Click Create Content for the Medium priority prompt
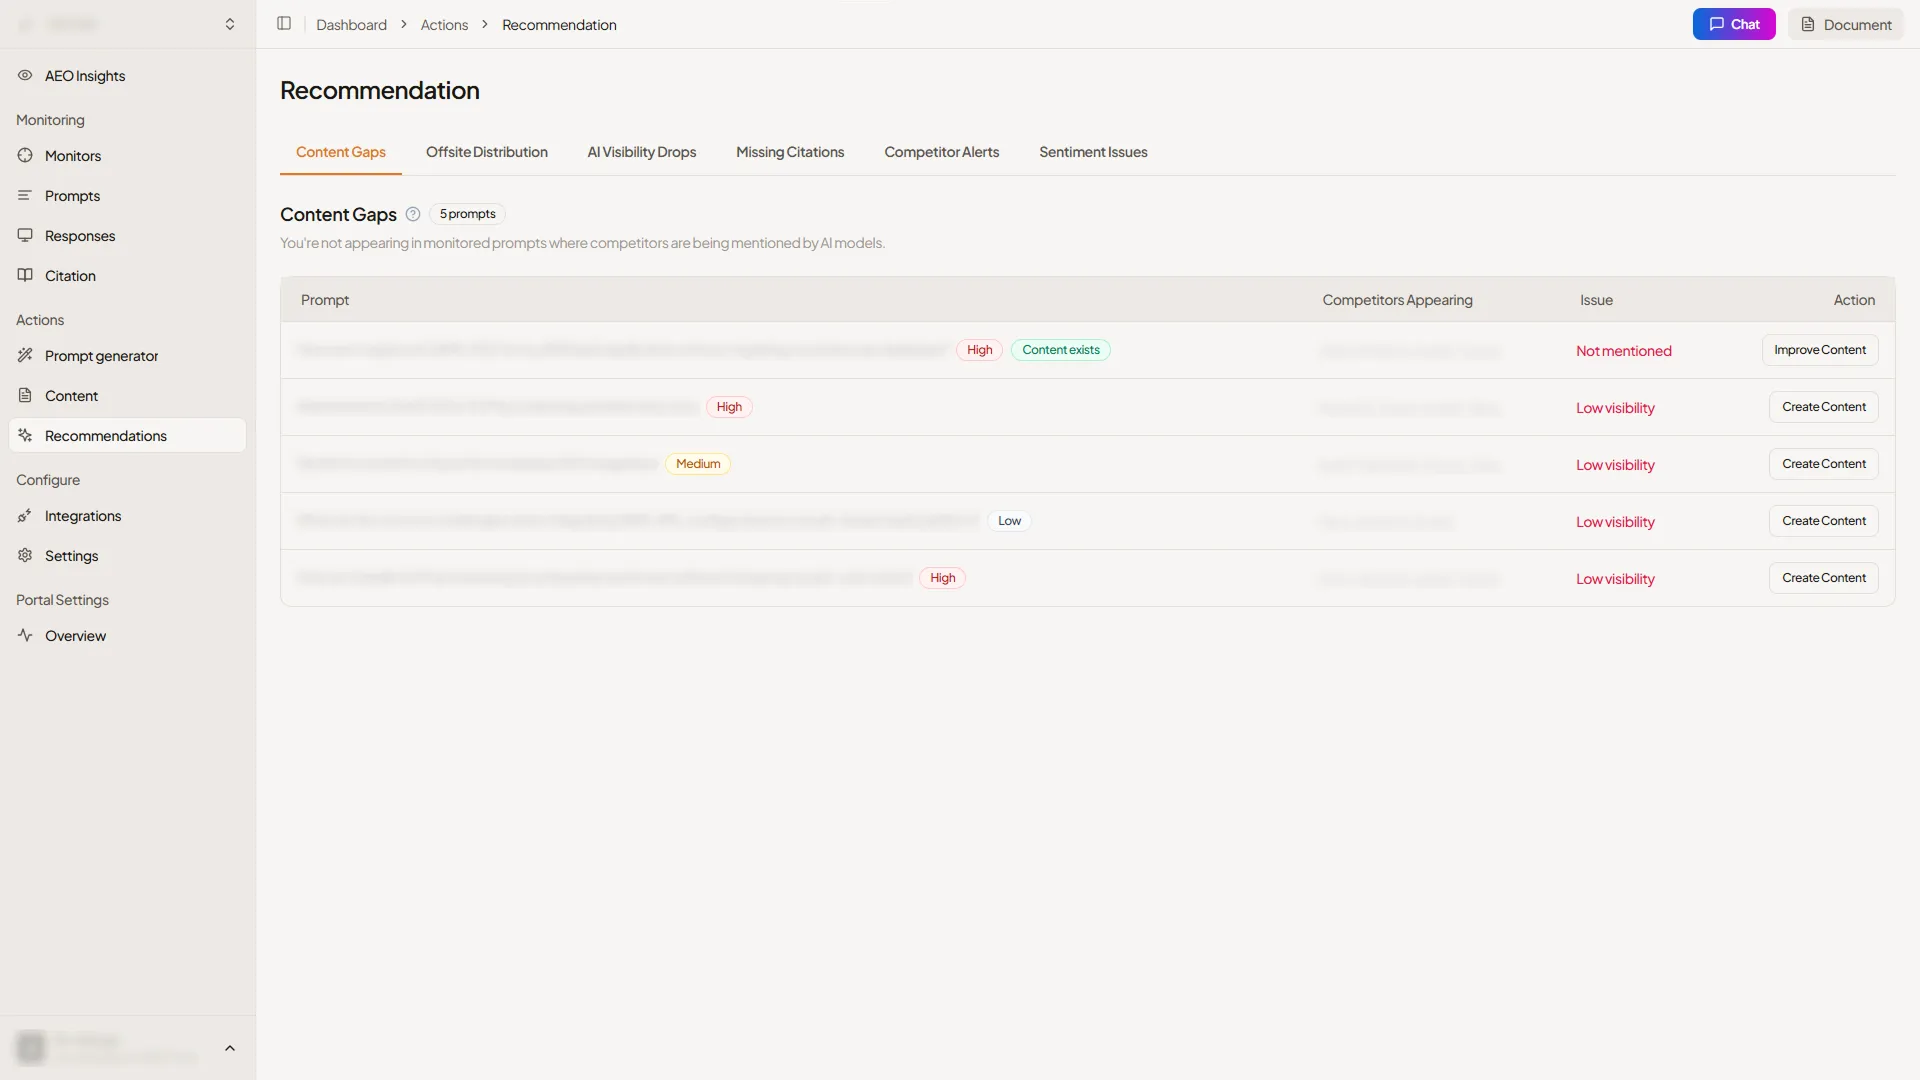 pos(1824,464)
